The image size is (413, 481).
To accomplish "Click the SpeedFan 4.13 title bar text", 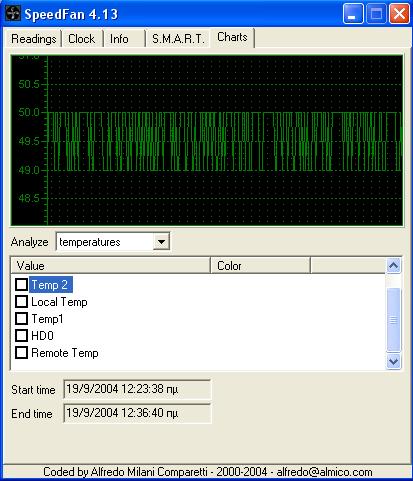I will pos(71,14).
